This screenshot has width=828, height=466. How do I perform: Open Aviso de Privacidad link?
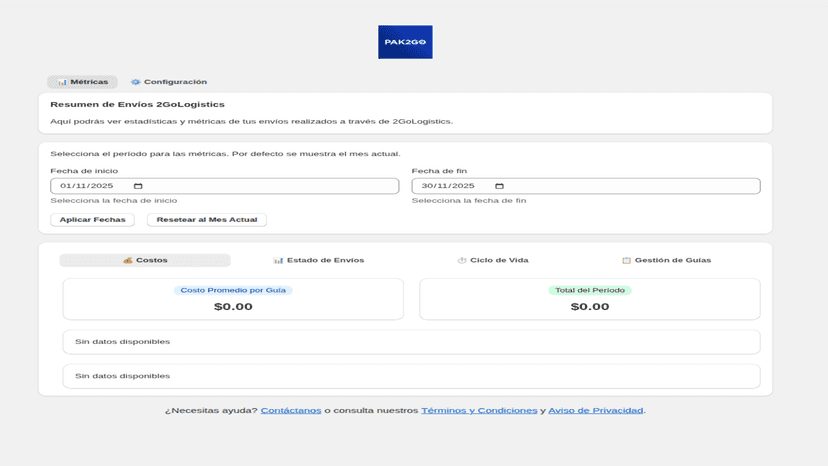point(596,411)
